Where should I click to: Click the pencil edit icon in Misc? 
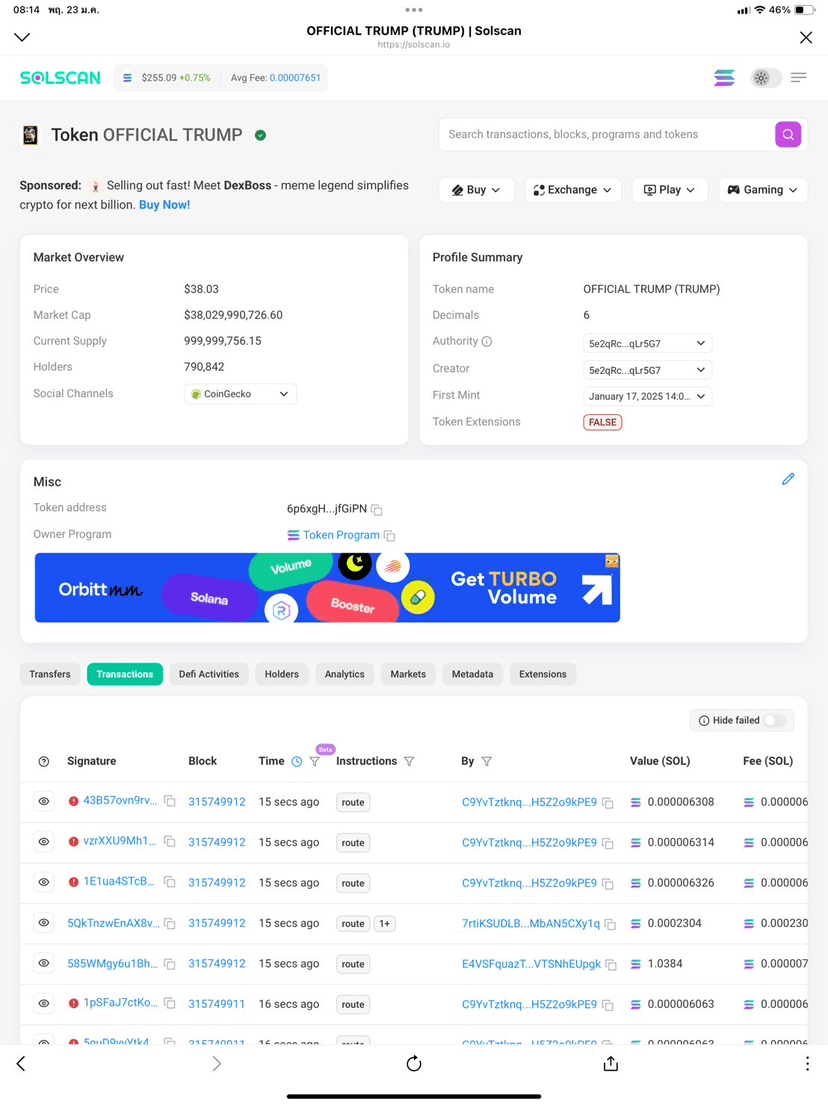click(x=788, y=479)
